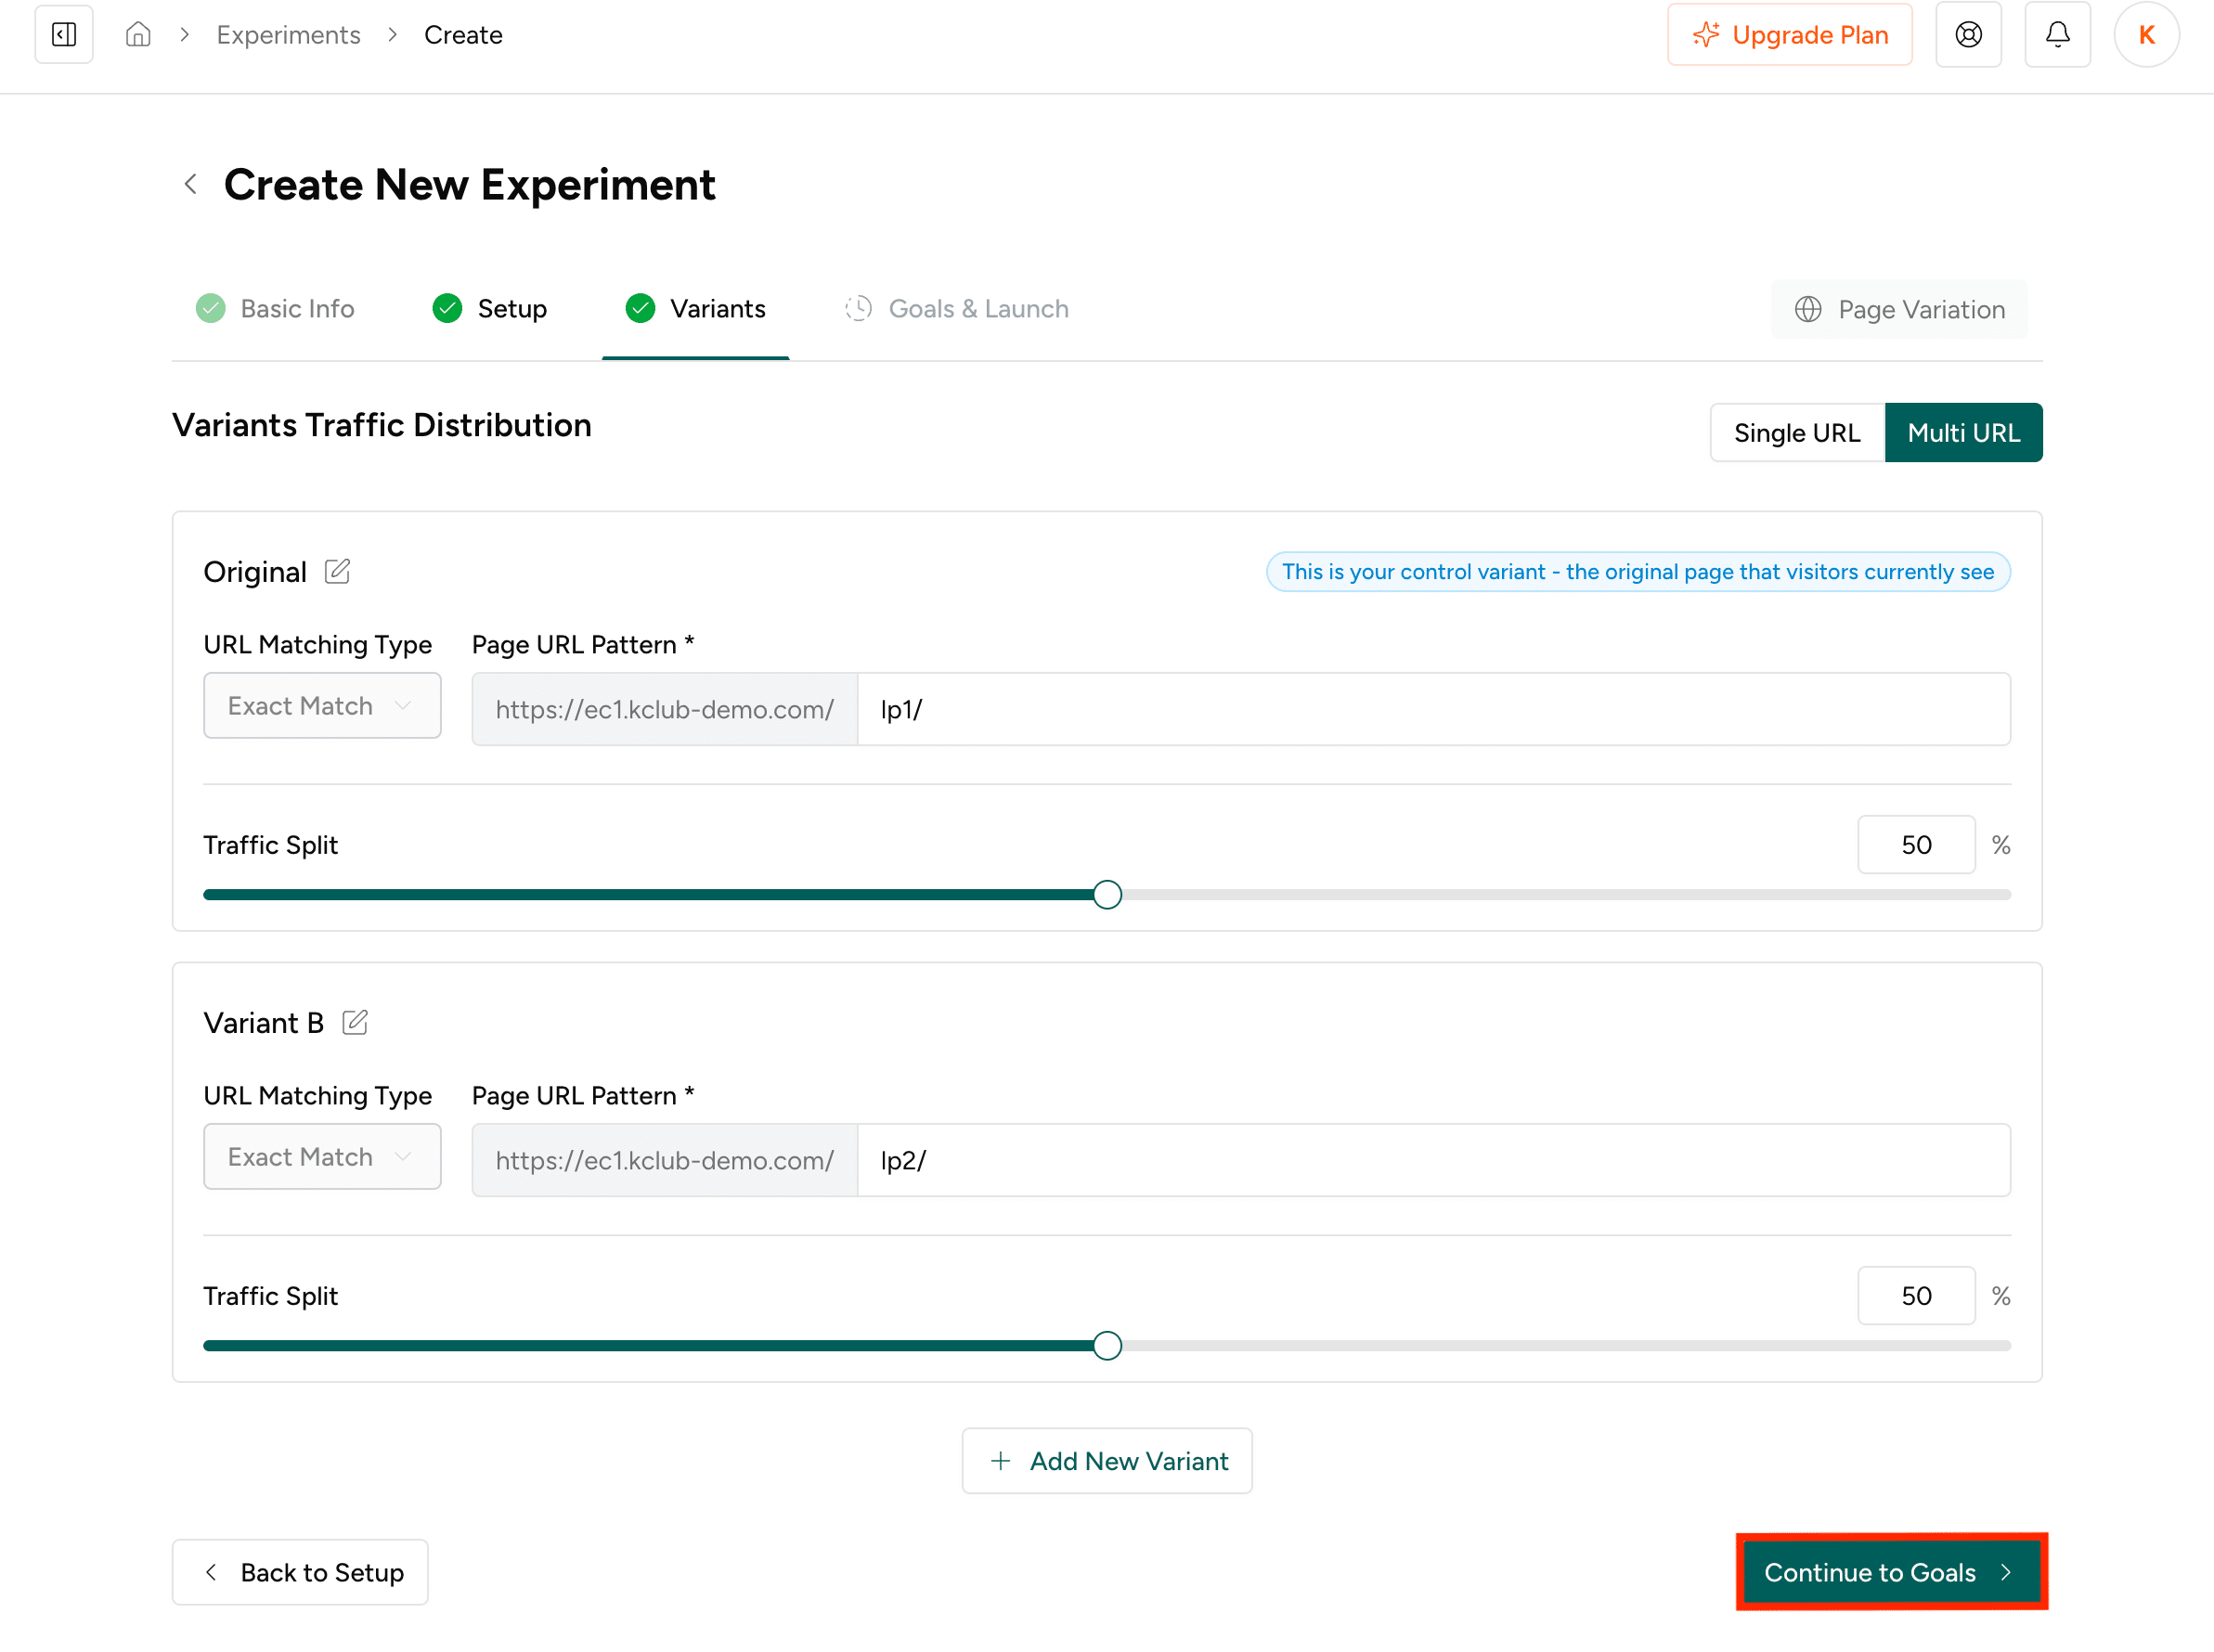This screenshot has width=2214, height=1652.
Task: Open notifications bell icon
Action: point(2056,35)
